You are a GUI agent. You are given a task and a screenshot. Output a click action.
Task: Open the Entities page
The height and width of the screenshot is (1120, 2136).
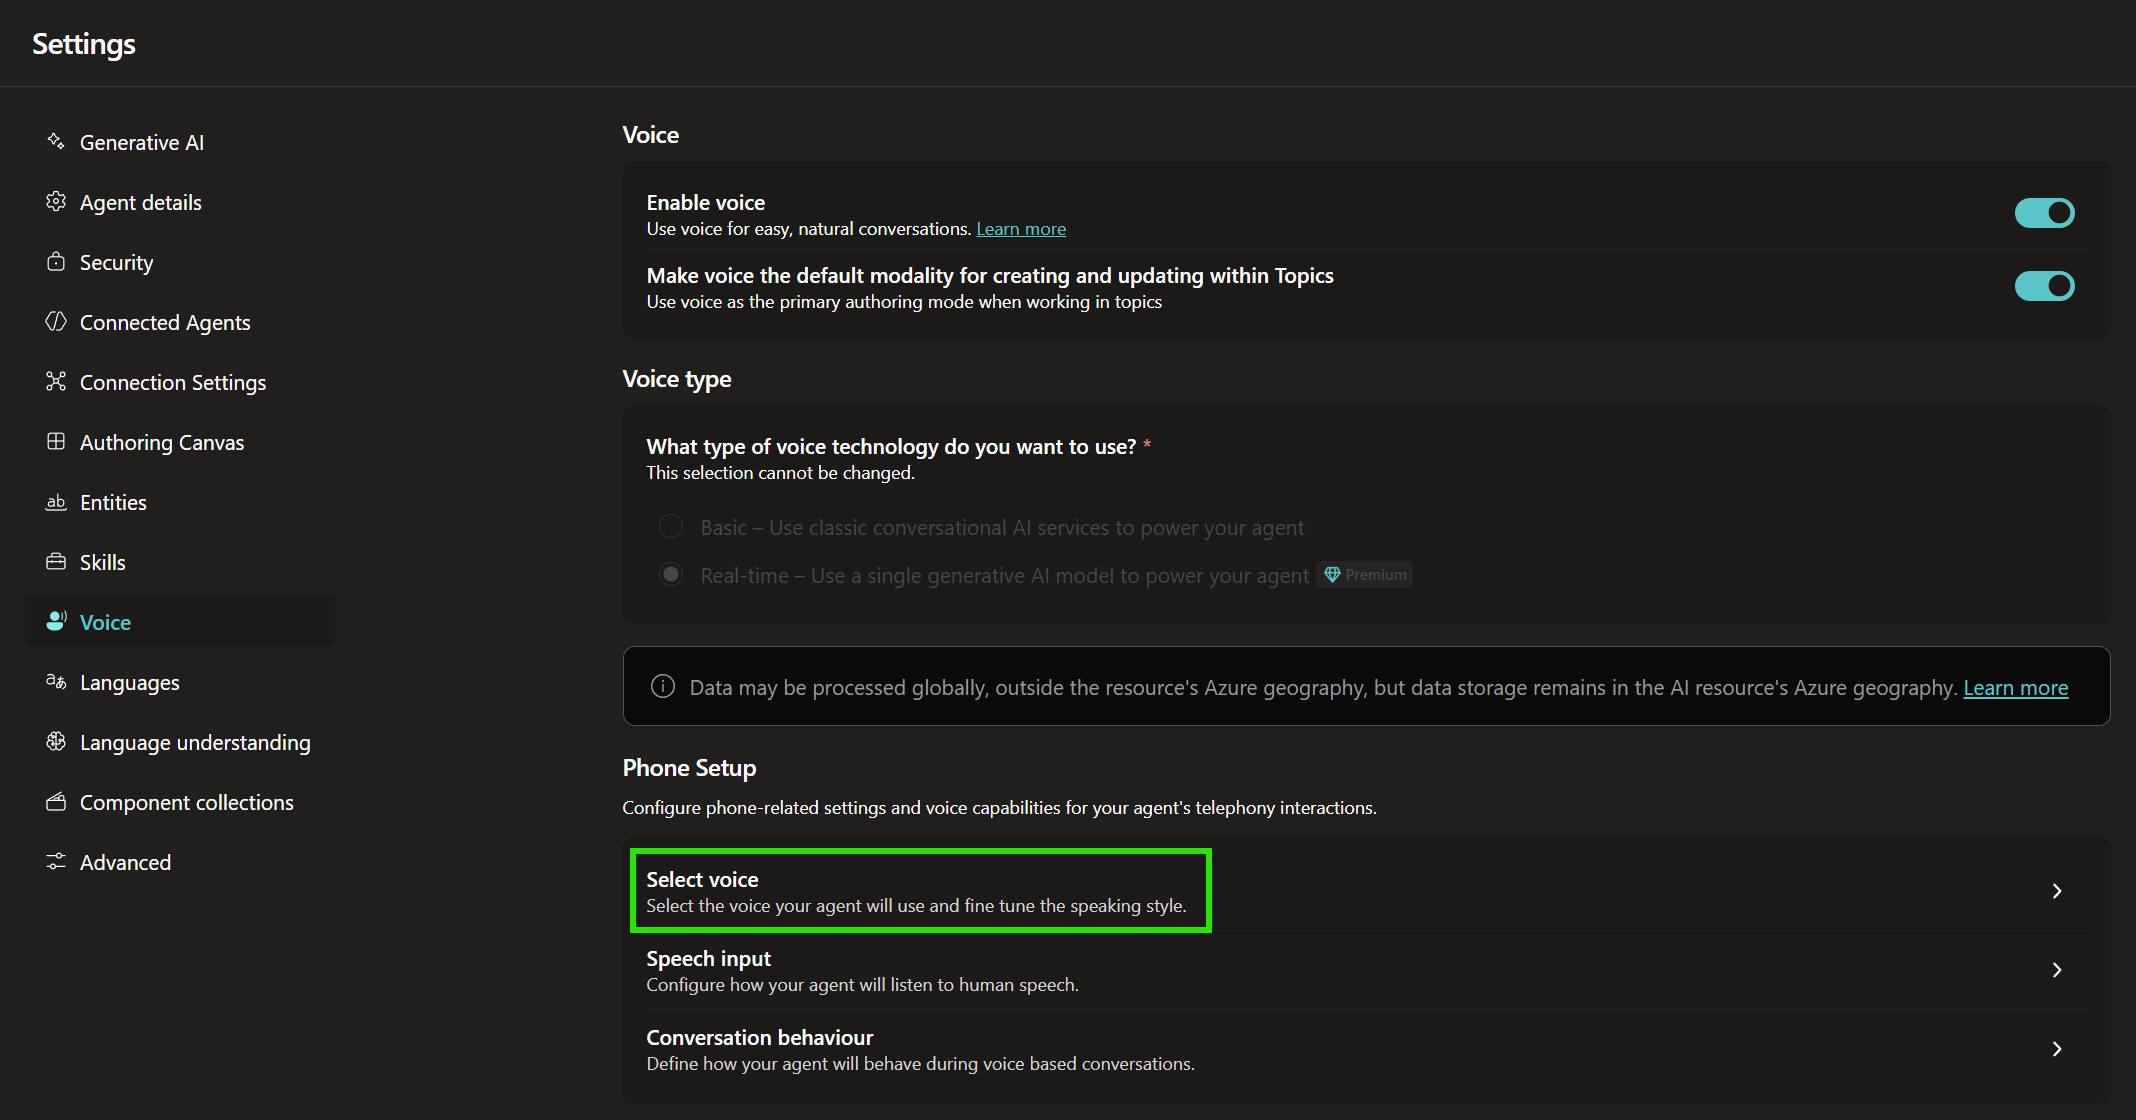[180, 502]
